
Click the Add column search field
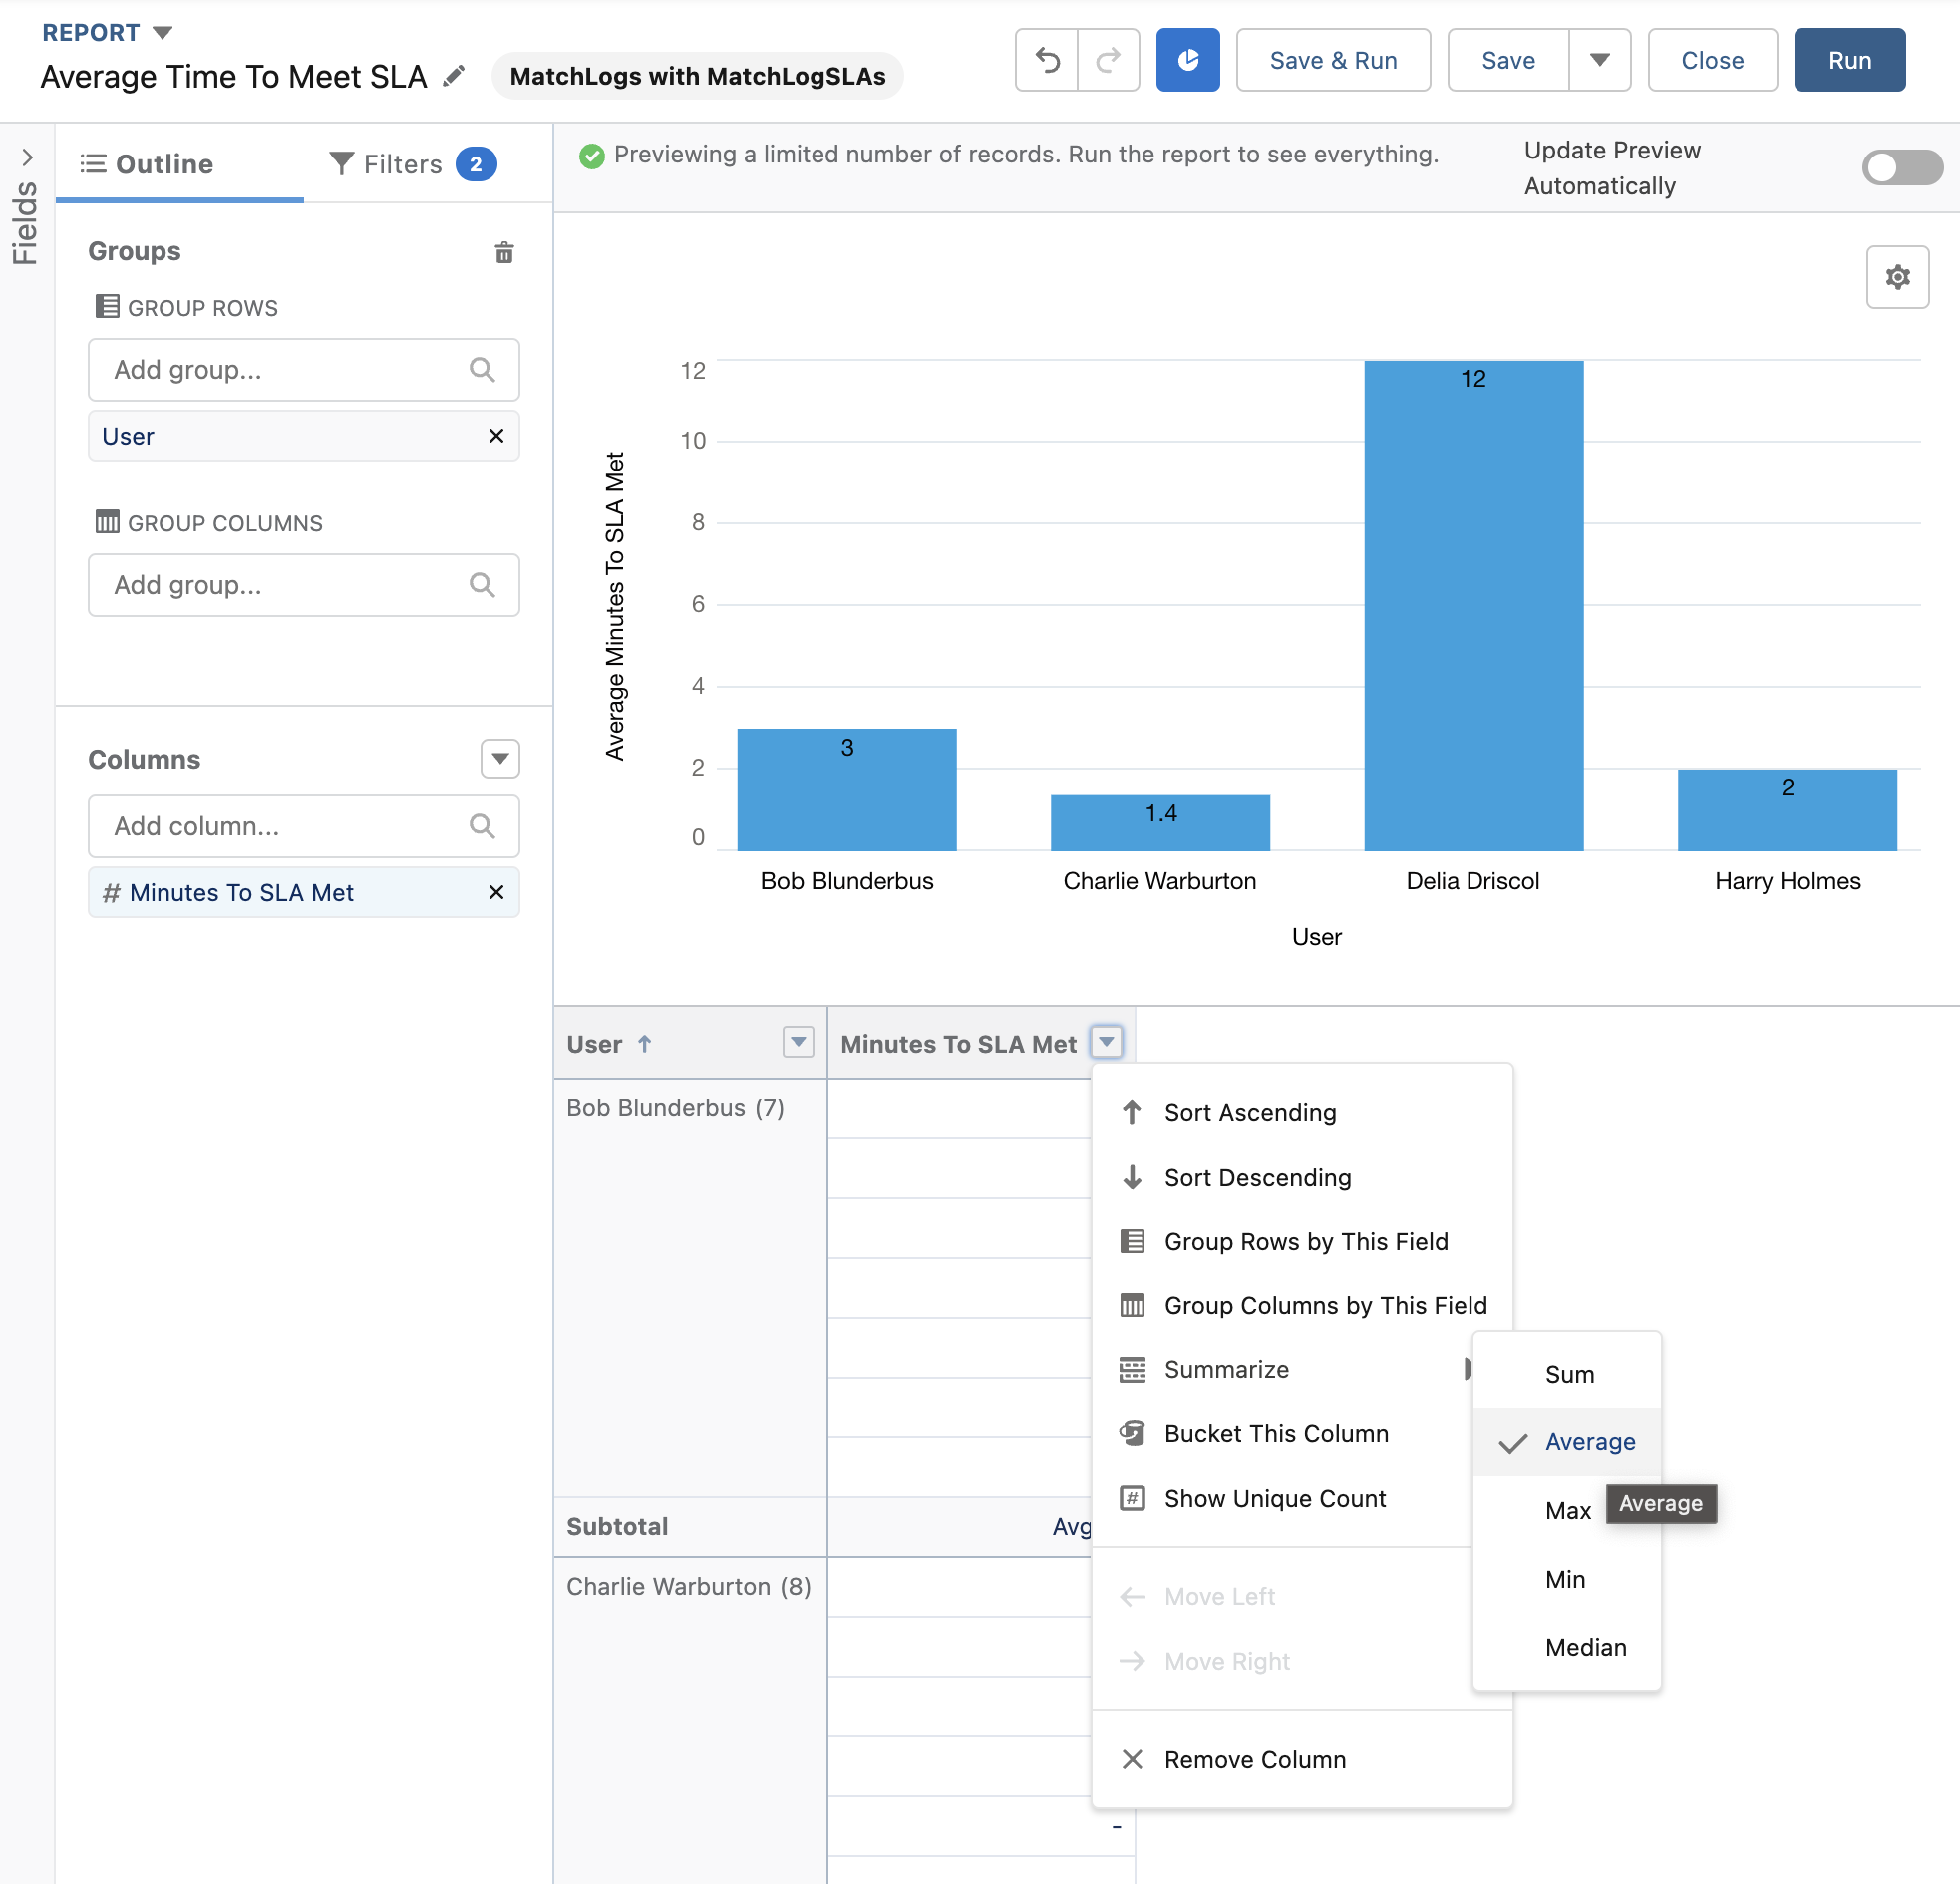click(x=303, y=825)
